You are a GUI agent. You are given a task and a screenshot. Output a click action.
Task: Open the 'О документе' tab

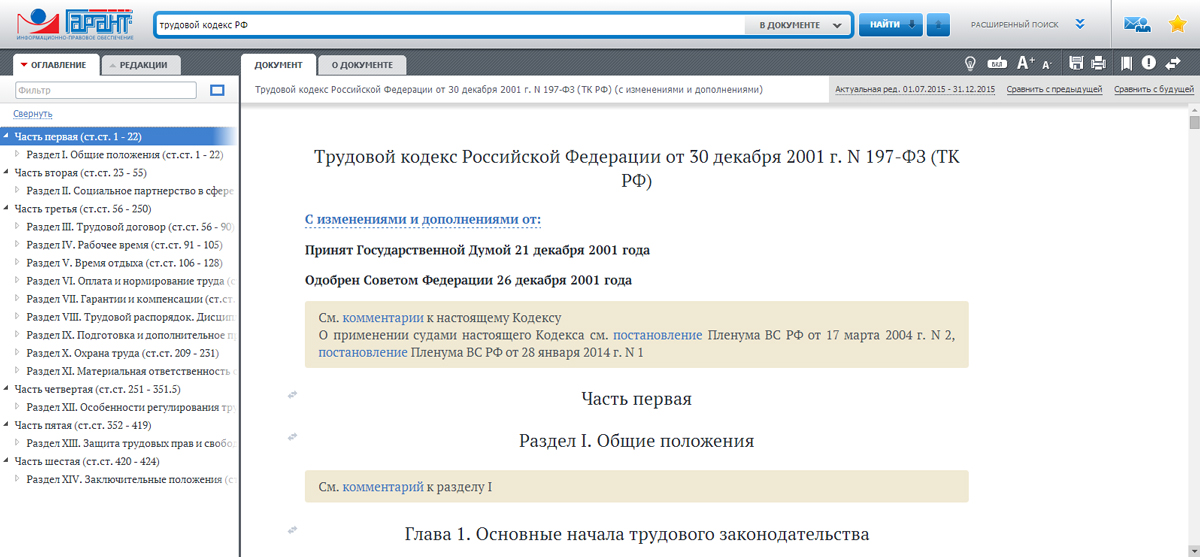pyautogui.click(x=362, y=65)
